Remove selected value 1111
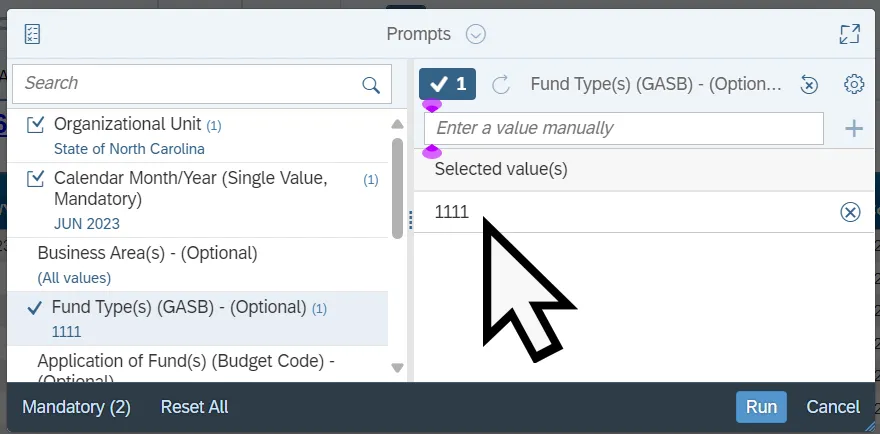880x434 pixels. pos(850,212)
